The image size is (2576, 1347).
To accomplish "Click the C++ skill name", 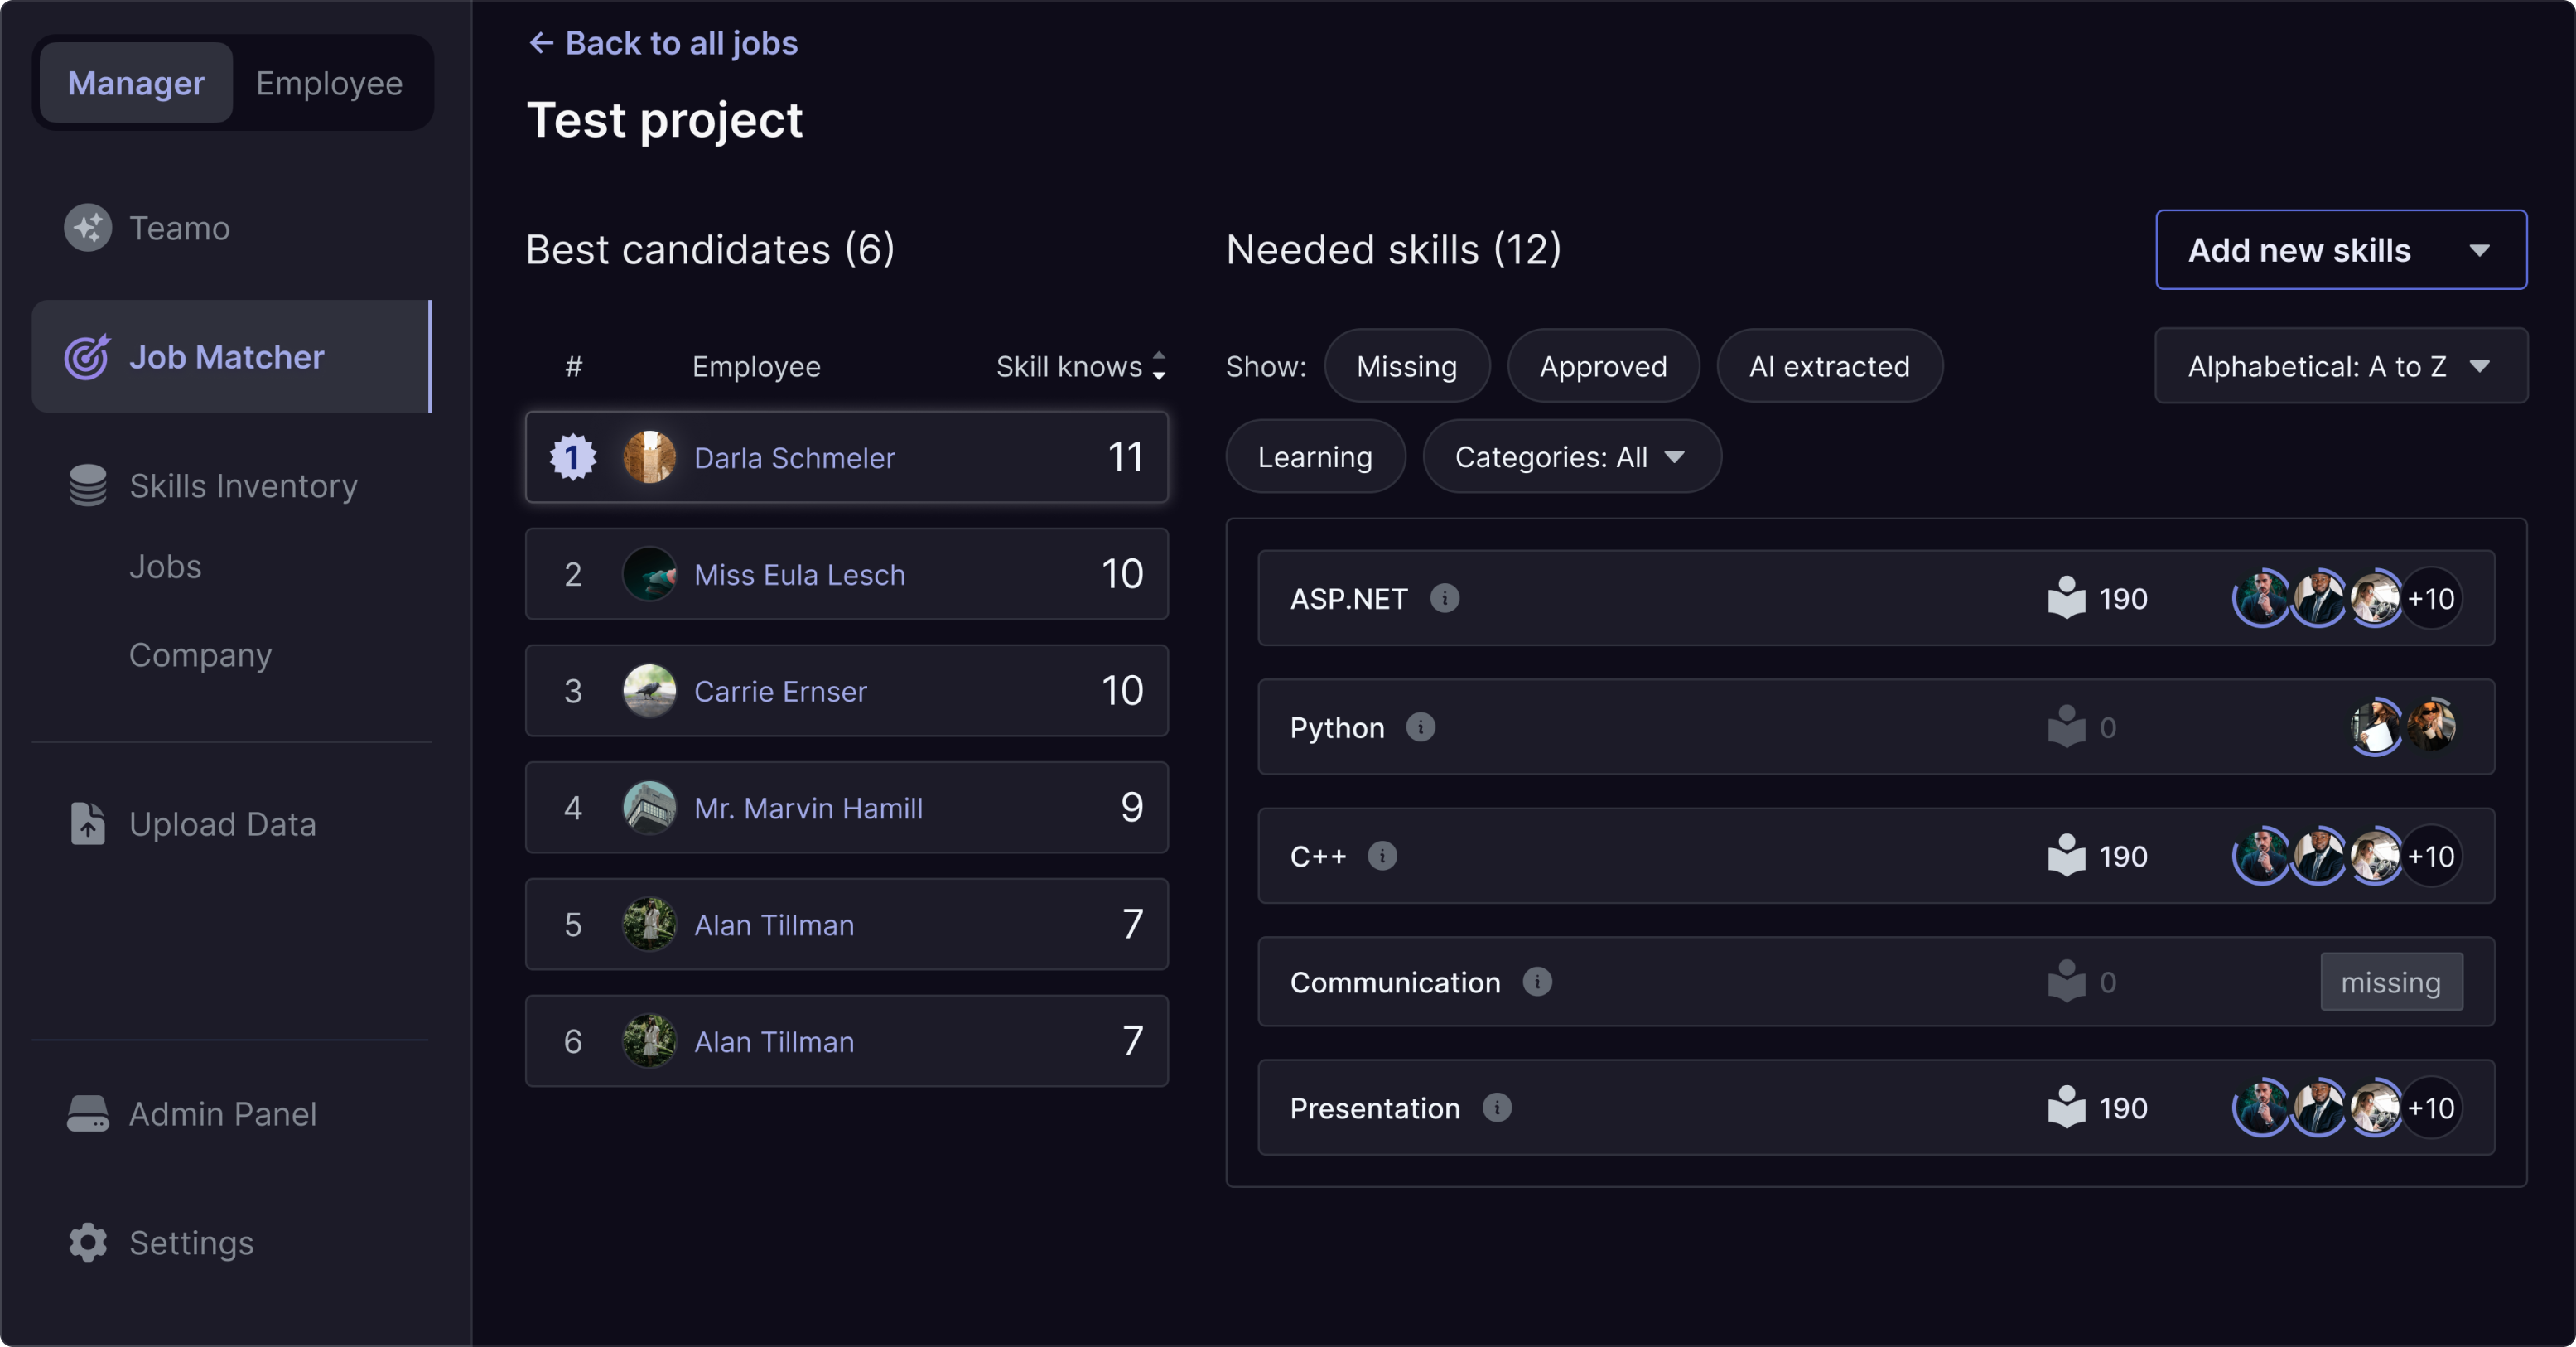I will [1318, 856].
